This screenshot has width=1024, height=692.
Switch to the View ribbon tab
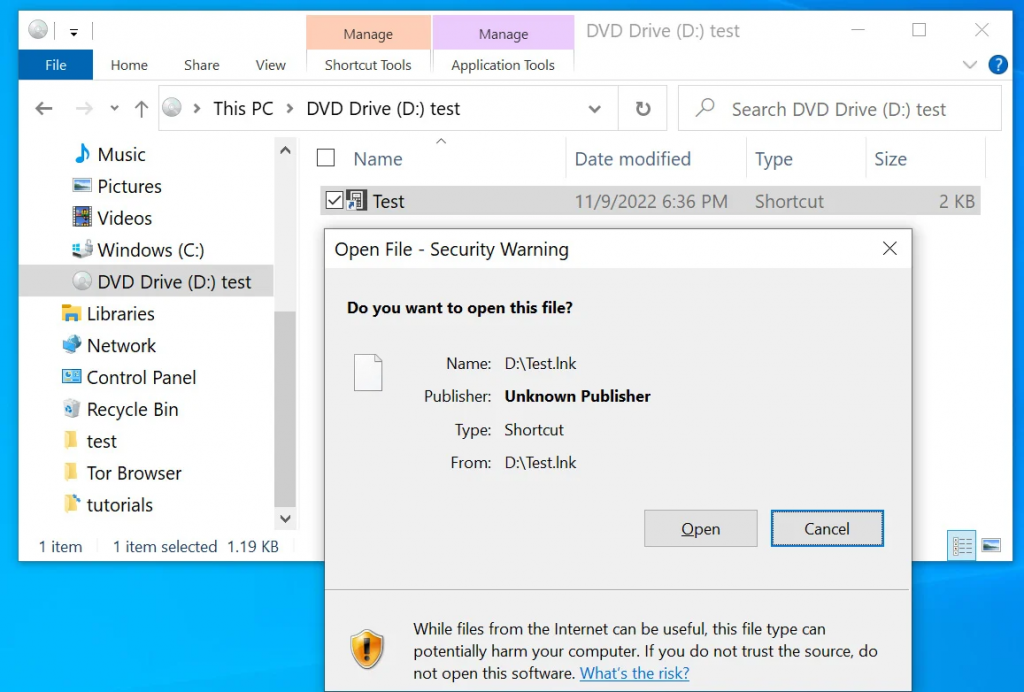click(270, 65)
